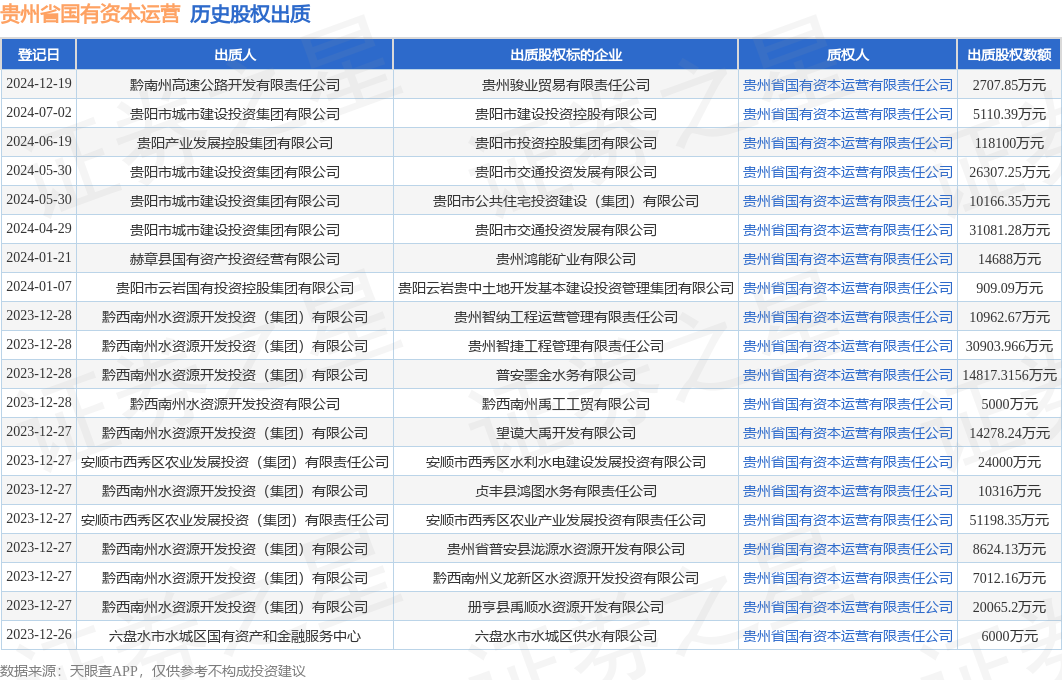1062x680 pixels.
Task: Click 黔西南州水资源开发投资有限公司 pledgor cell
Action: click(235, 404)
